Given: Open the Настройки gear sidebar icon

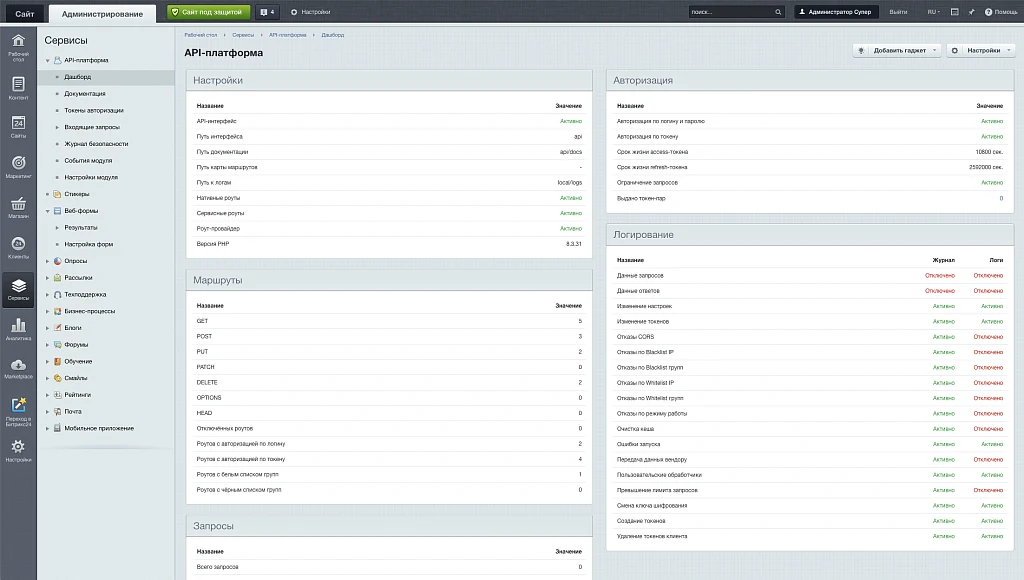Looking at the screenshot, I should (x=18, y=451).
